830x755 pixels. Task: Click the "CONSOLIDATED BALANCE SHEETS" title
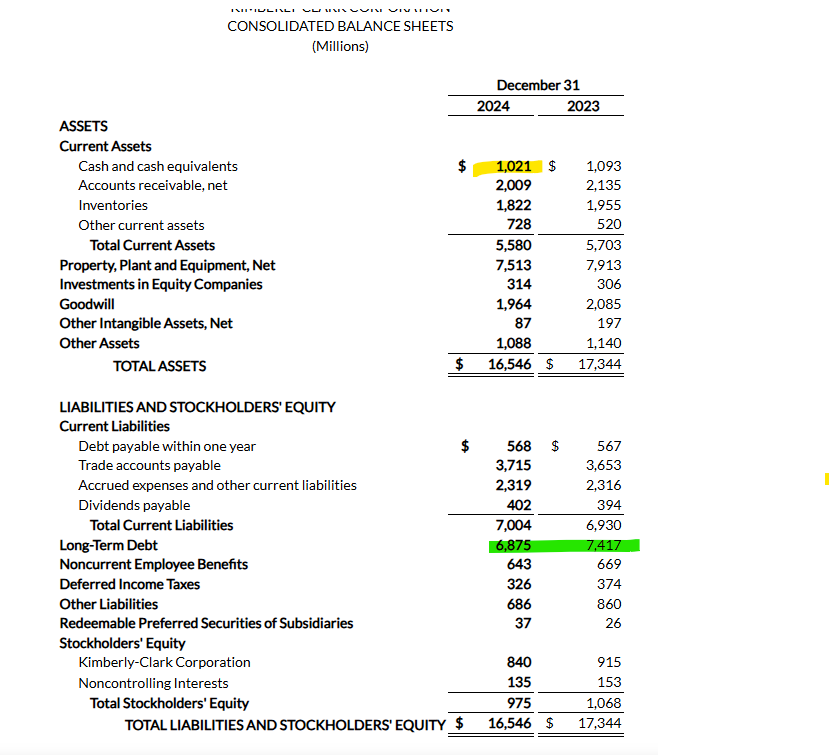click(340, 26)
